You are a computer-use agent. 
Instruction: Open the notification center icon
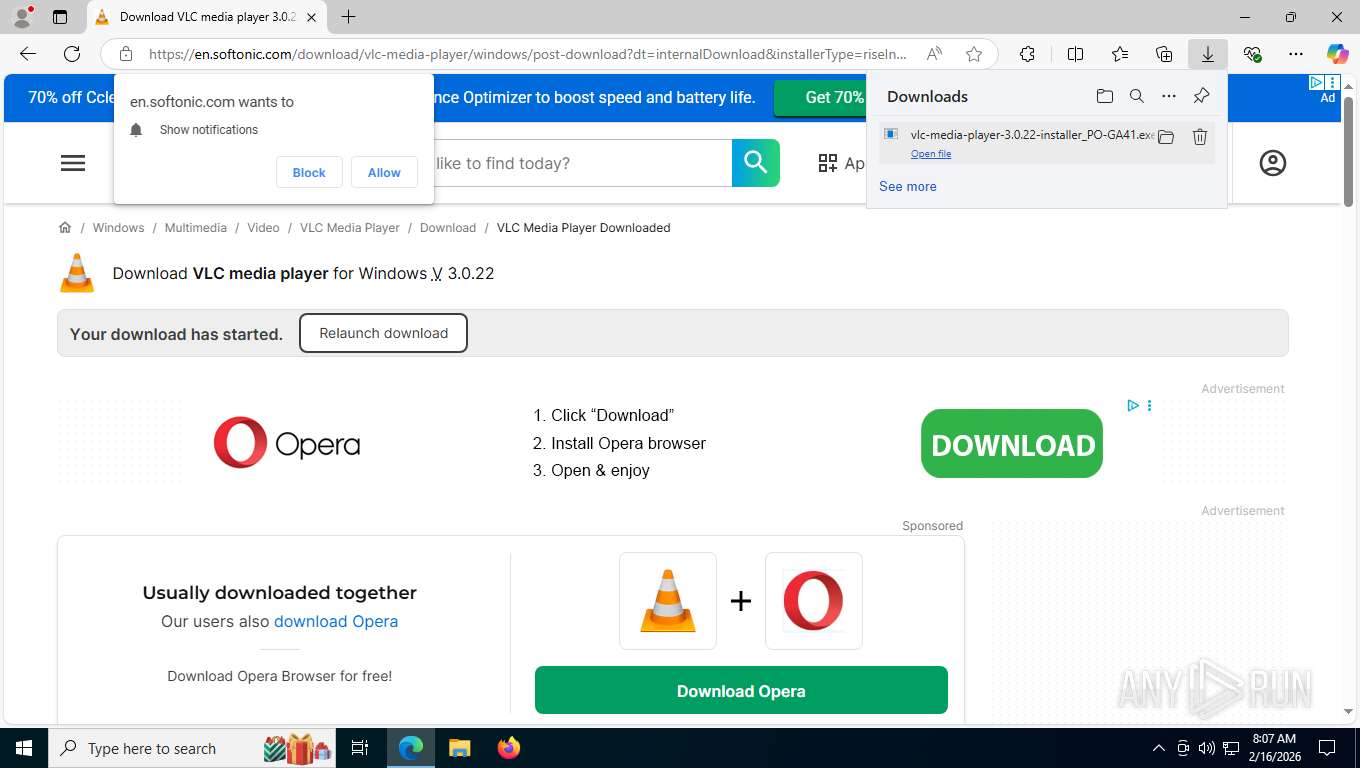(x=1327, y=748)
